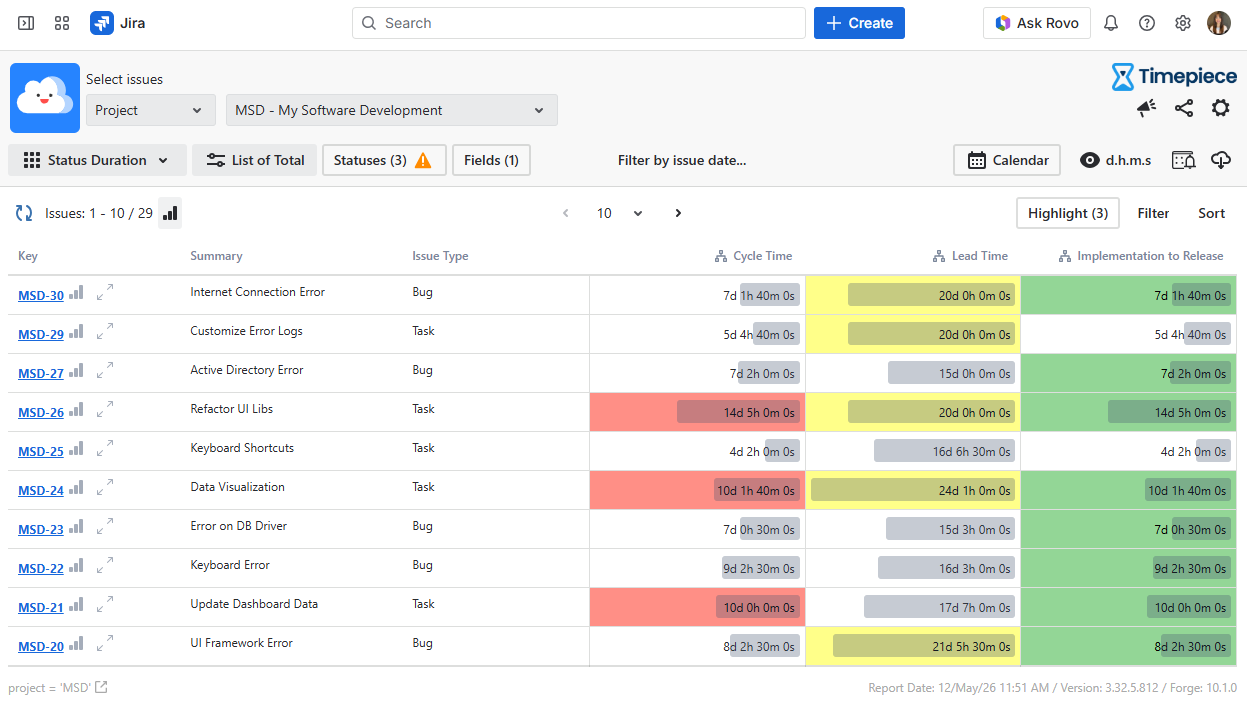
Task: Open the Timepiece settings gear icon
Action: (1221, 108)
